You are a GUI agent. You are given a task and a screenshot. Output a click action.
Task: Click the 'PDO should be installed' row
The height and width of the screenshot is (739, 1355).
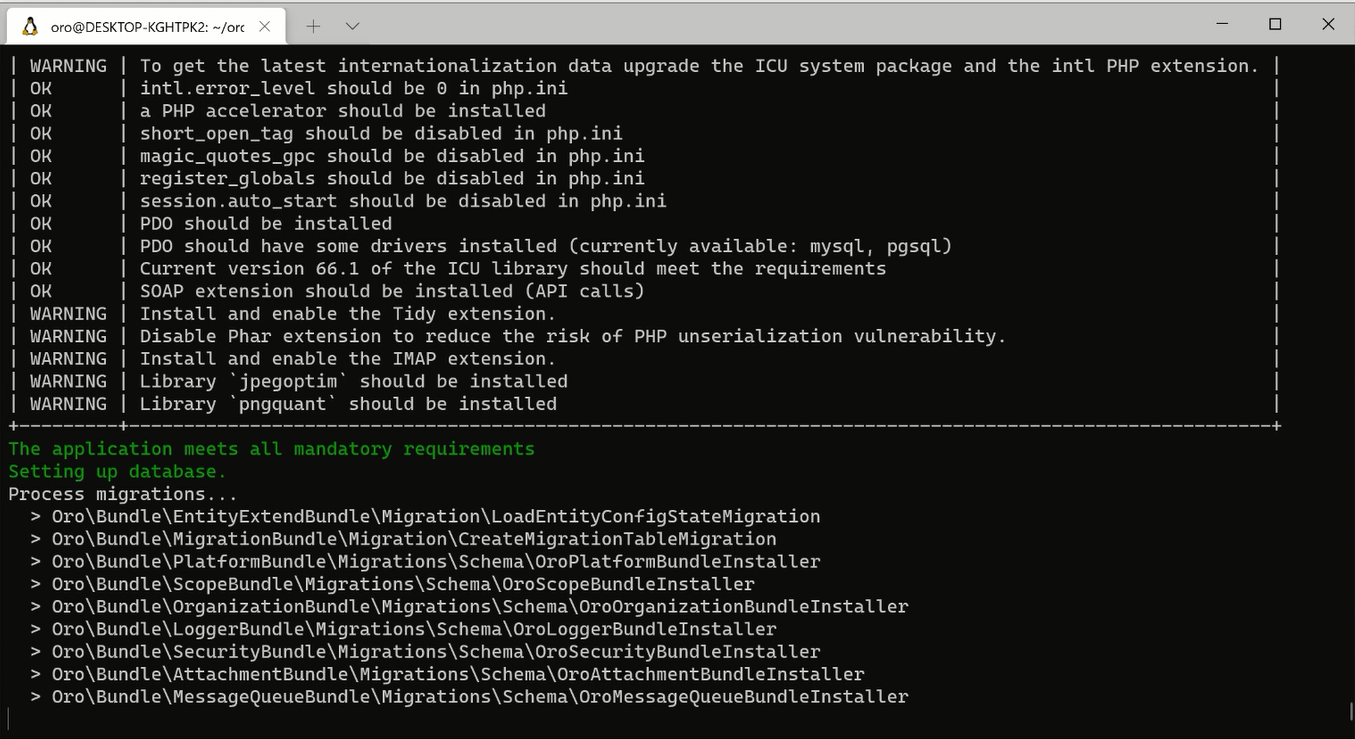(265, 224)
